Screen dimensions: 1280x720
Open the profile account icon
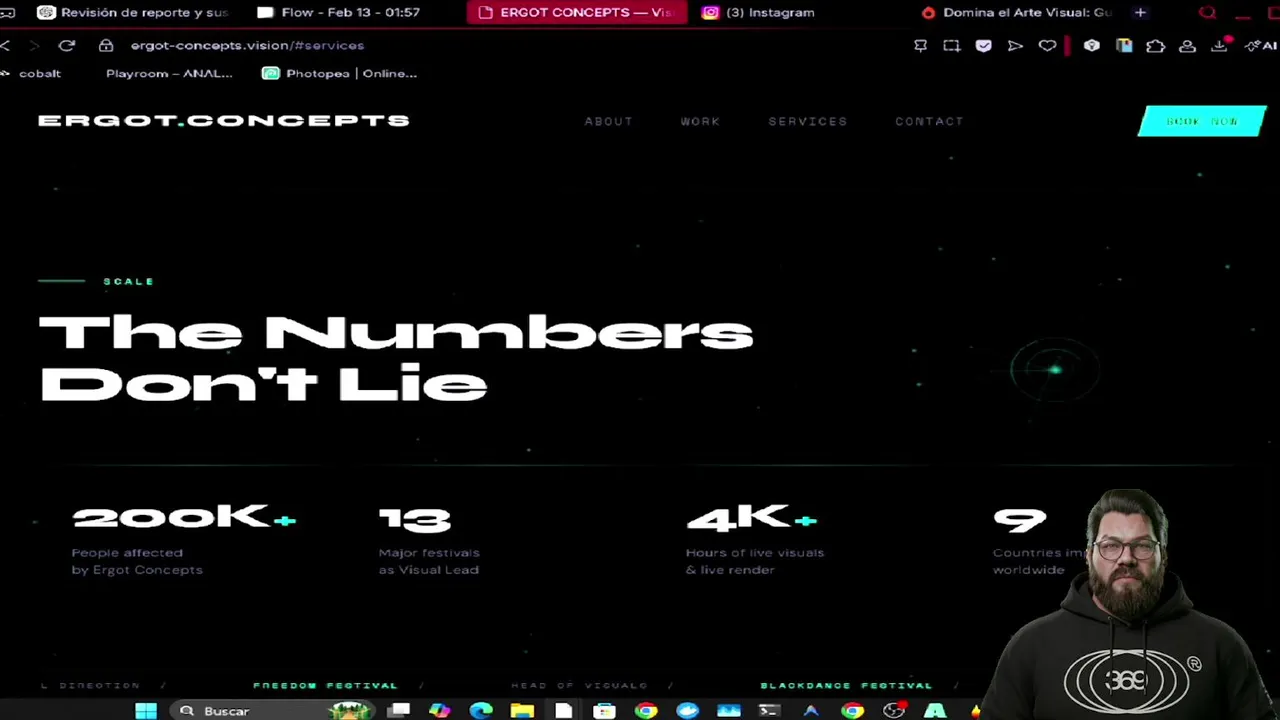[1187, 46]
